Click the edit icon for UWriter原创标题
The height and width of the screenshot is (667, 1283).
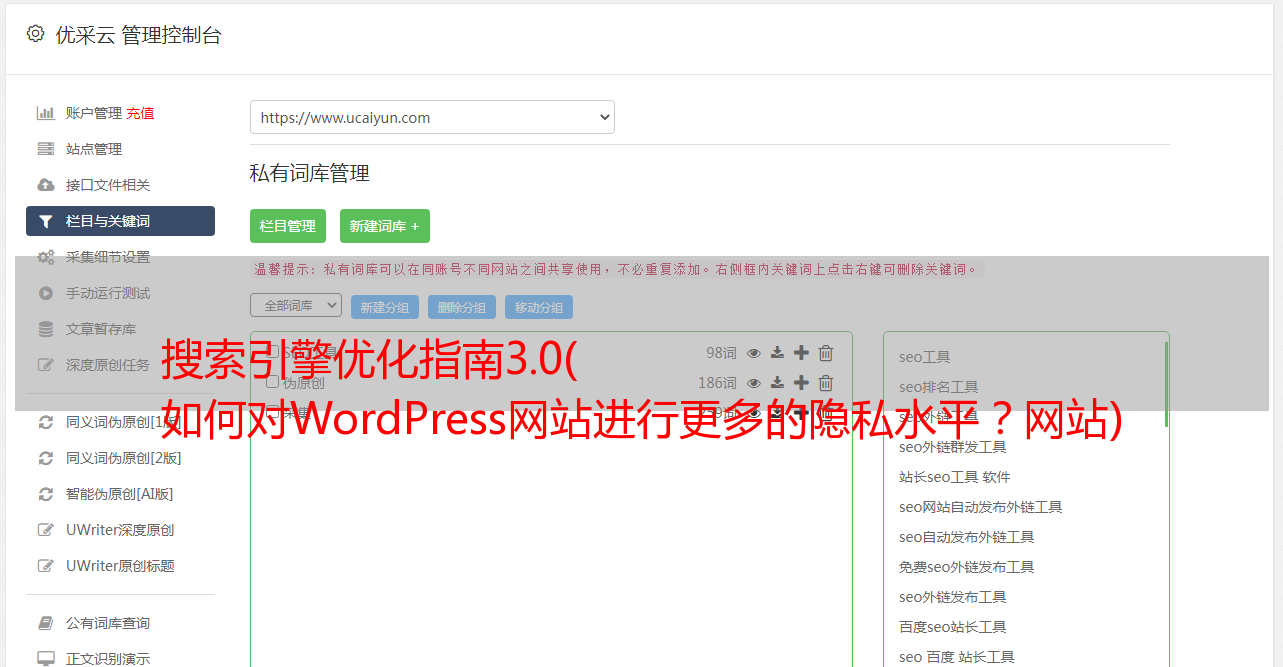coord(46,566)
